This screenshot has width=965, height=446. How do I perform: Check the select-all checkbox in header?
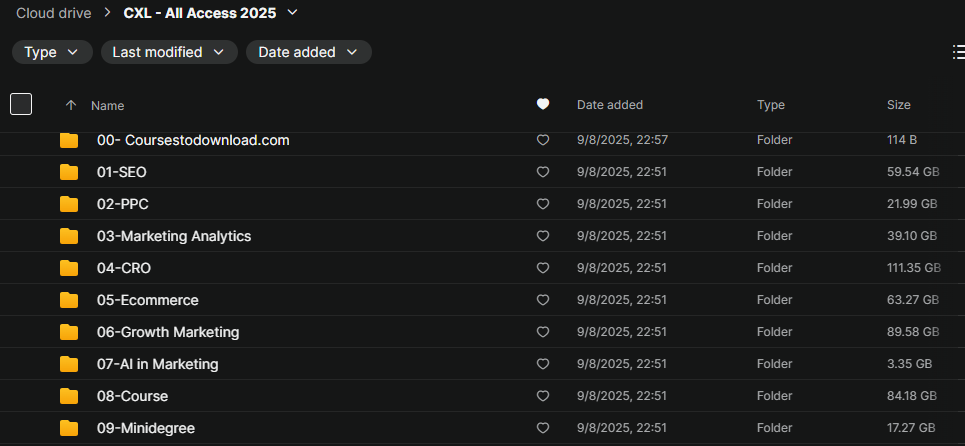coord(21,104)
